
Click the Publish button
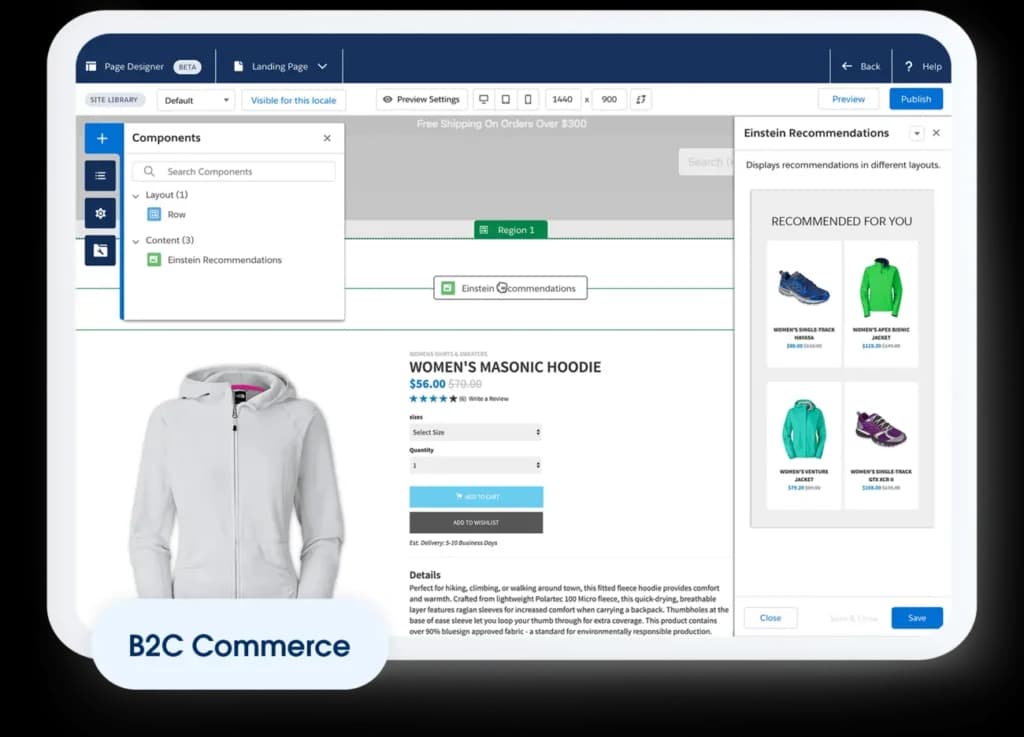pos(916,99)
